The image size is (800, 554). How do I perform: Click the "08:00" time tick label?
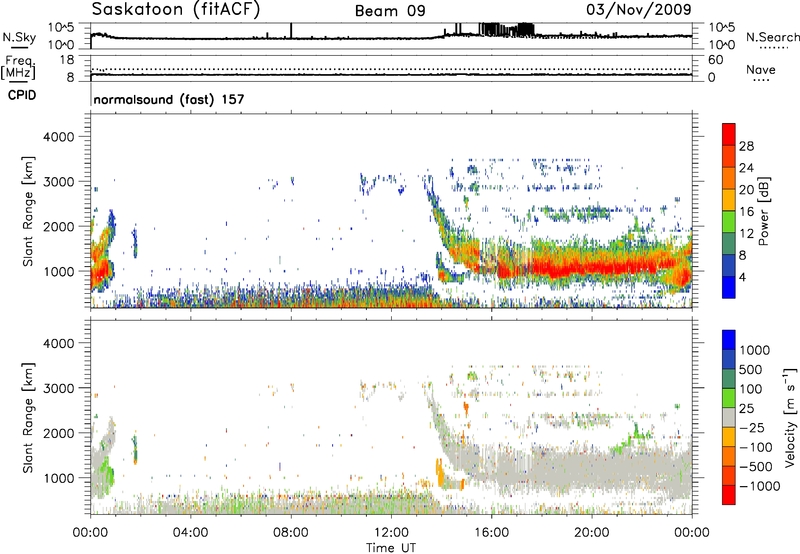(291, 533)
